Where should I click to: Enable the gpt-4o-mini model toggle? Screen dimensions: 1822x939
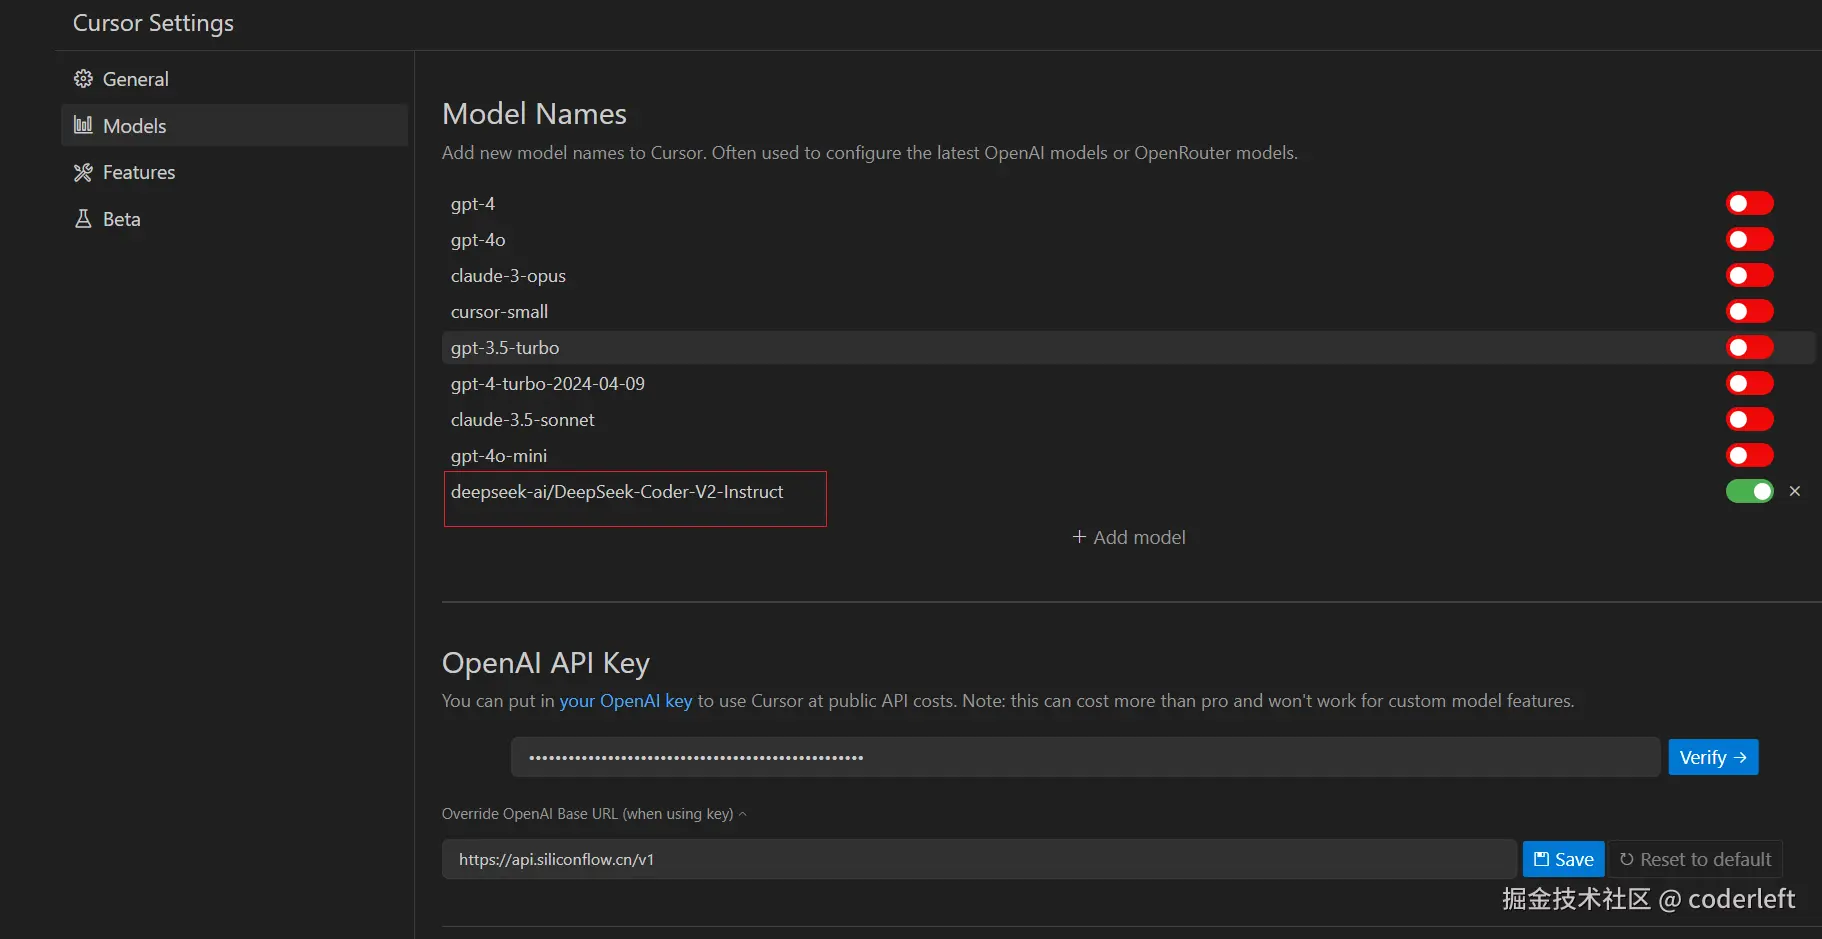point(1749,456)
